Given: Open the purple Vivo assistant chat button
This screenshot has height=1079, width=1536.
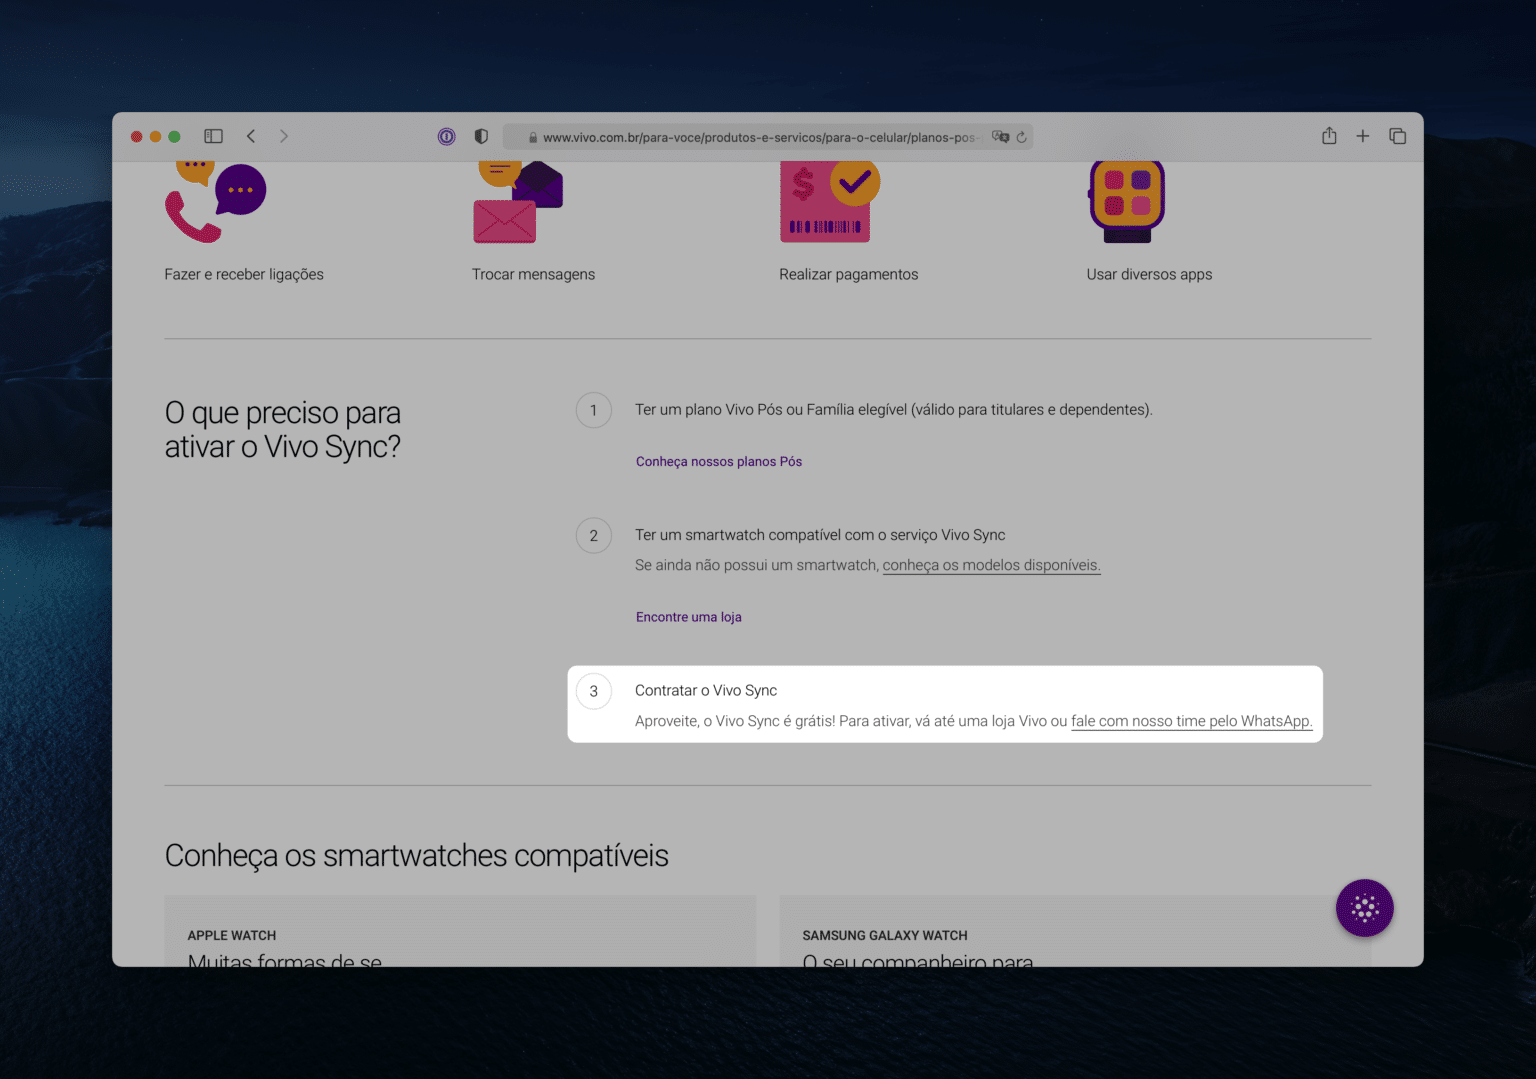Looking at the screenshot, I should coord(1364,908).
